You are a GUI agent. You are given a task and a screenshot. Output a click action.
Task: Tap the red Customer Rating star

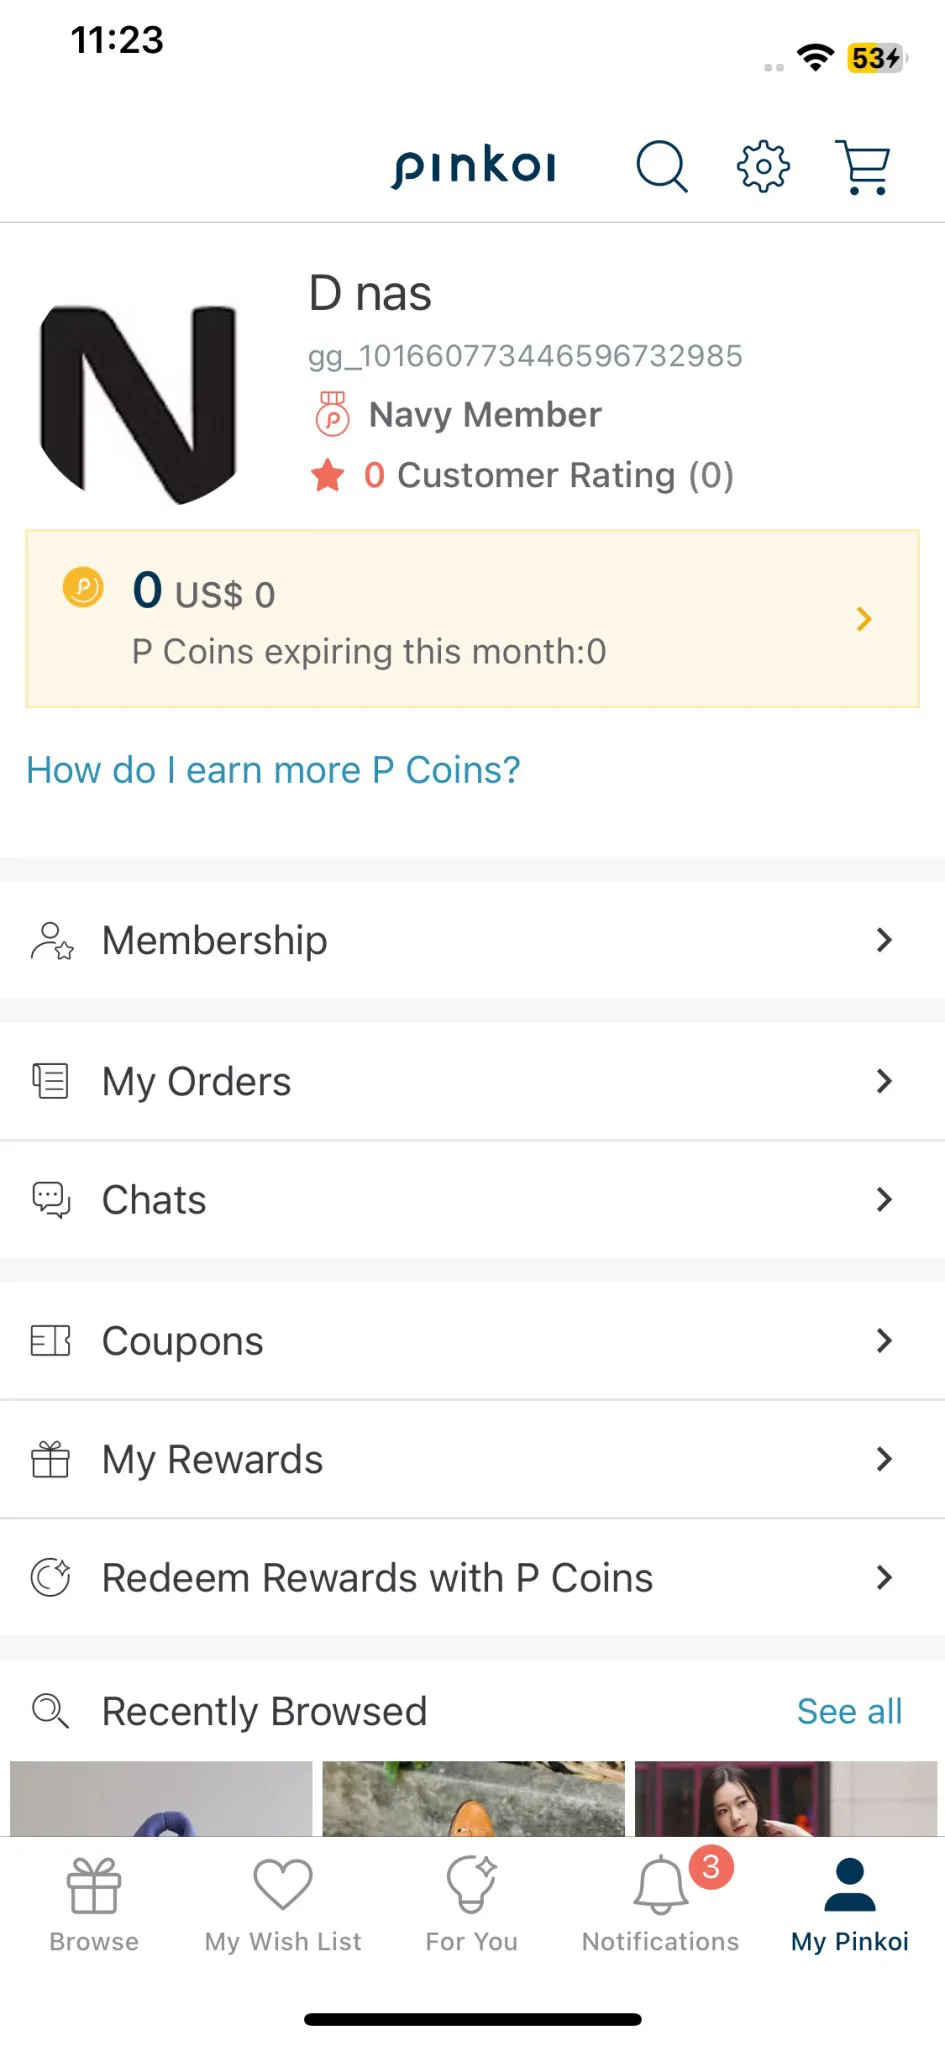coord(328,475)
